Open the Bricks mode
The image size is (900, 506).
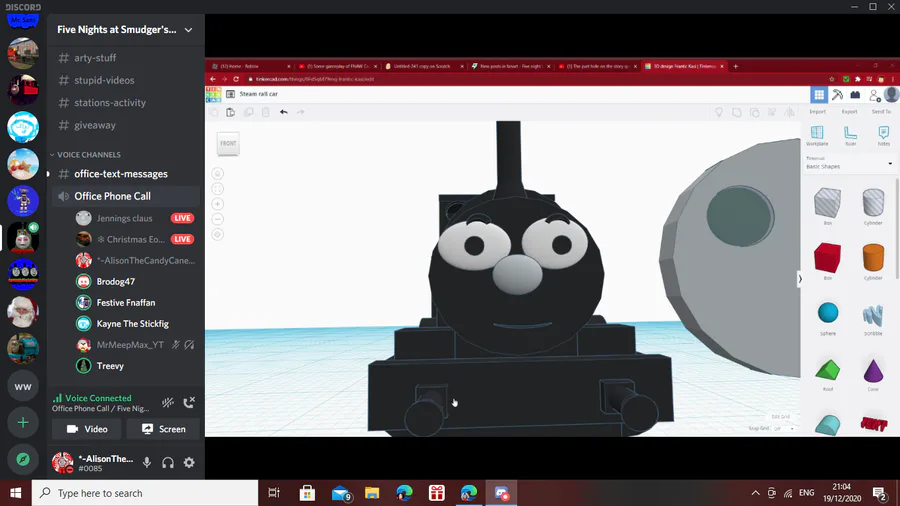pos(855,95)
